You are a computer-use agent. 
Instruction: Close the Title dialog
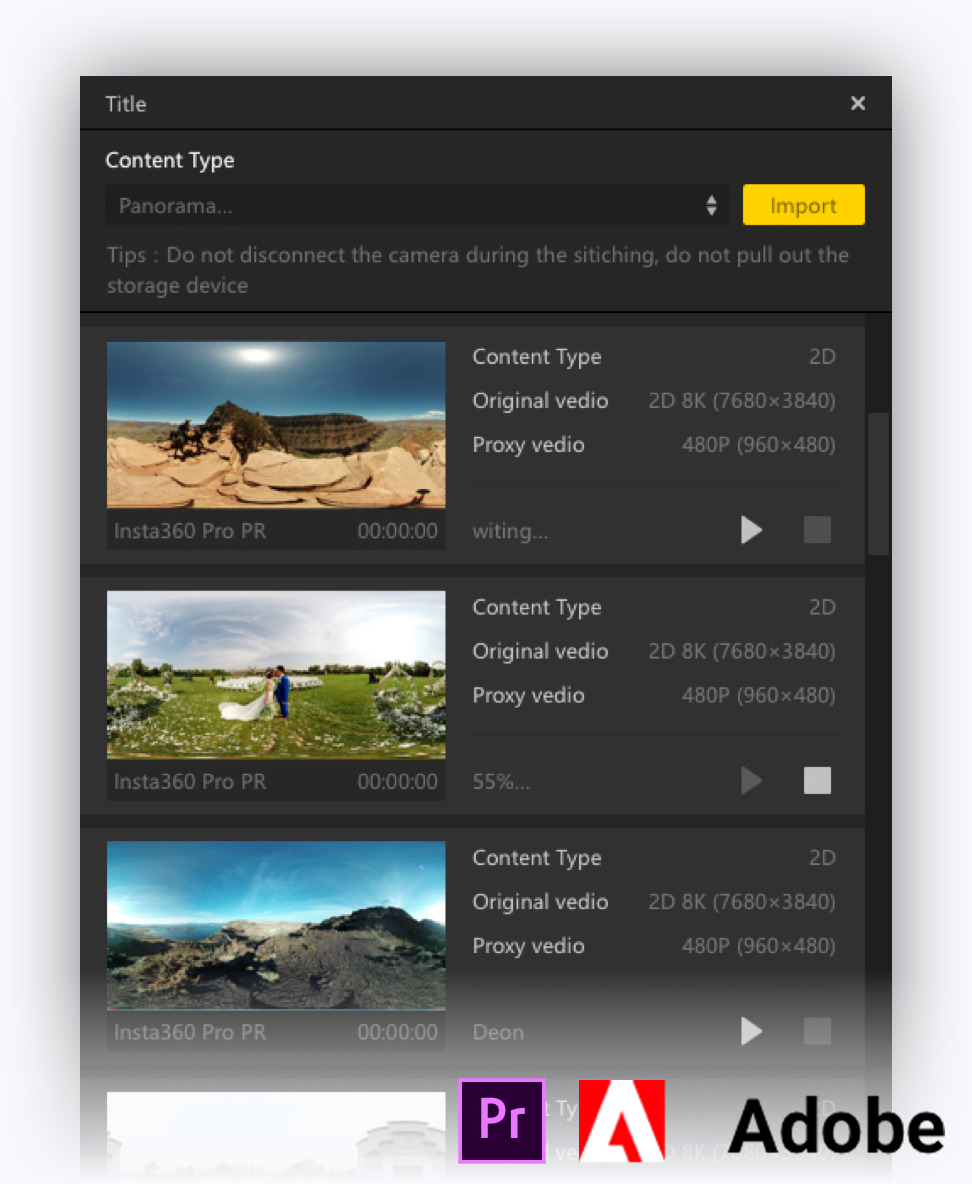[x=858, y=103]
